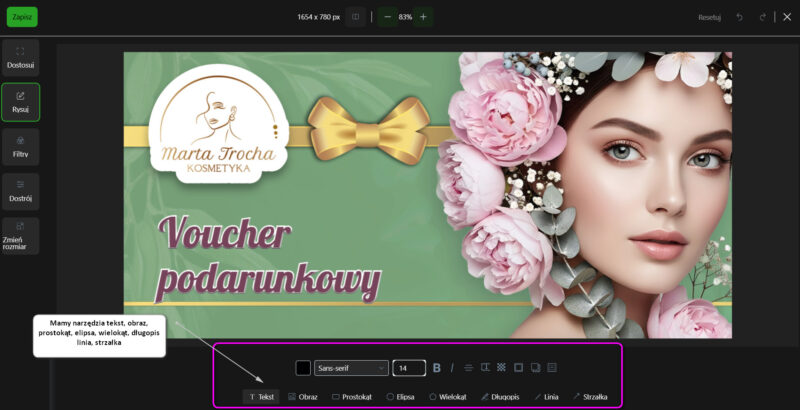The image size is (800, 410).
Task: Toggle italic text formatting
Action: coord(452,368)
